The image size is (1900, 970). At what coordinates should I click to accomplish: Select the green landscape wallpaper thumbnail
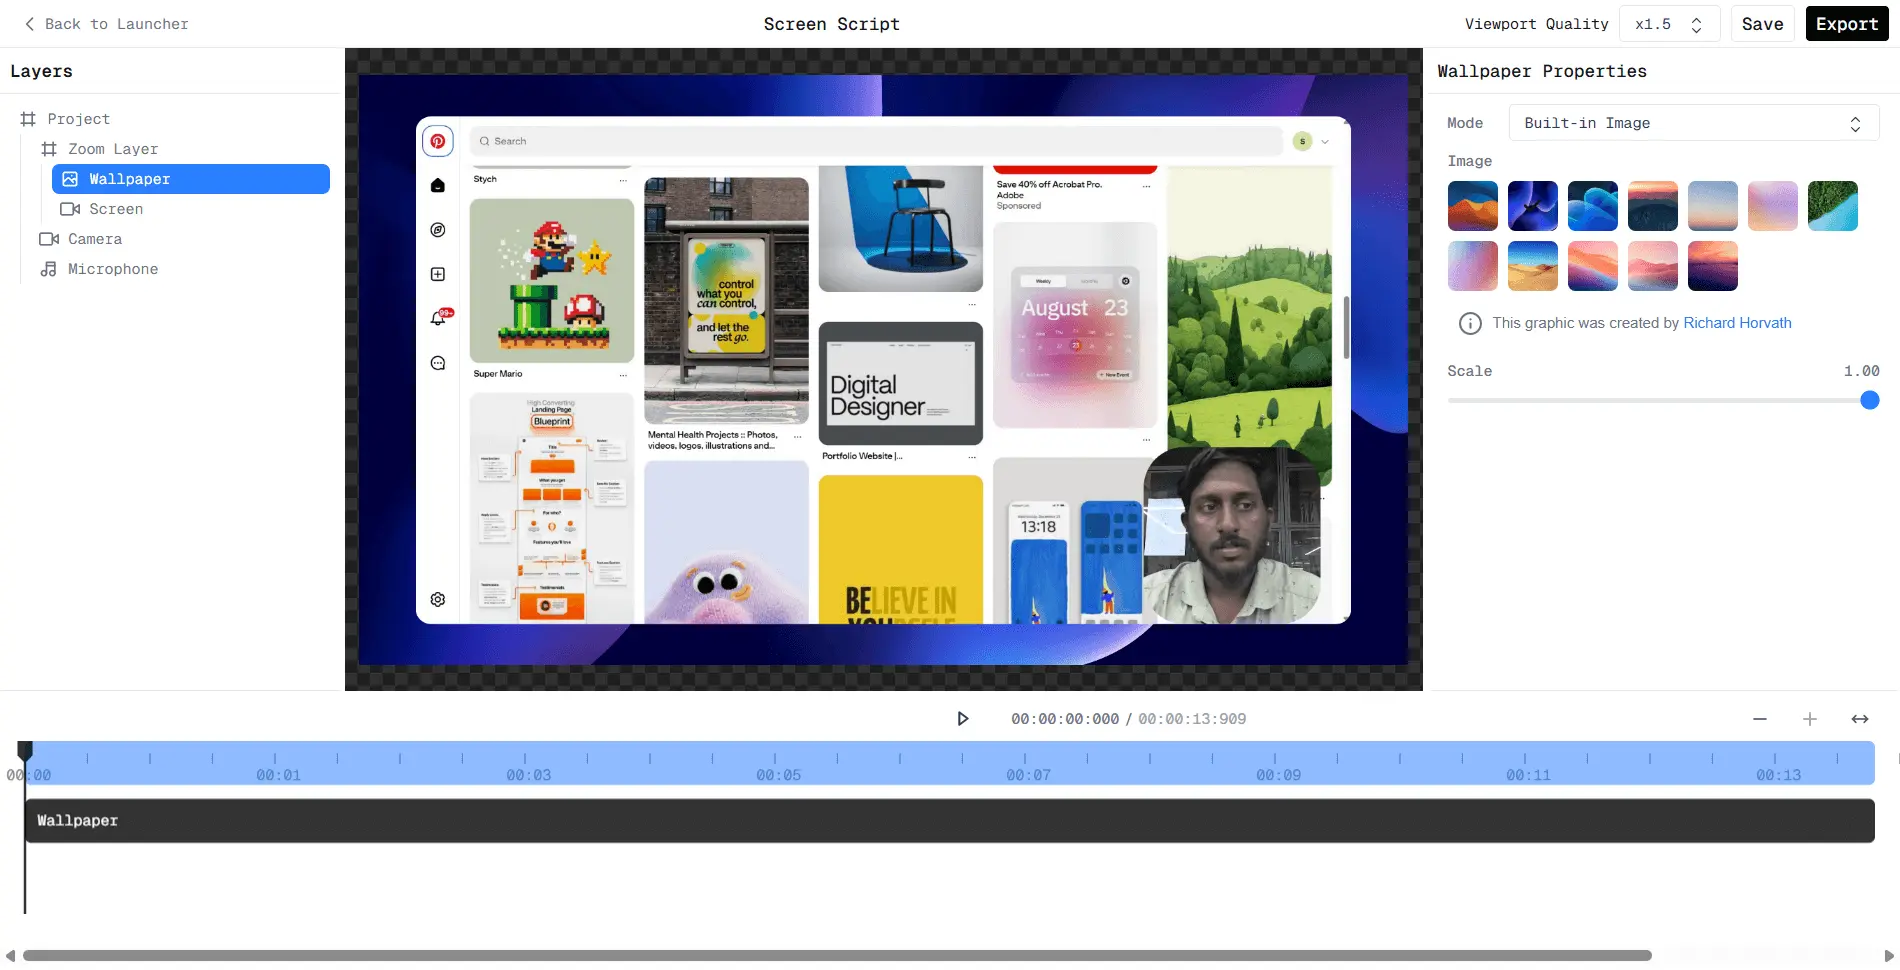[x=1832, y=205]
